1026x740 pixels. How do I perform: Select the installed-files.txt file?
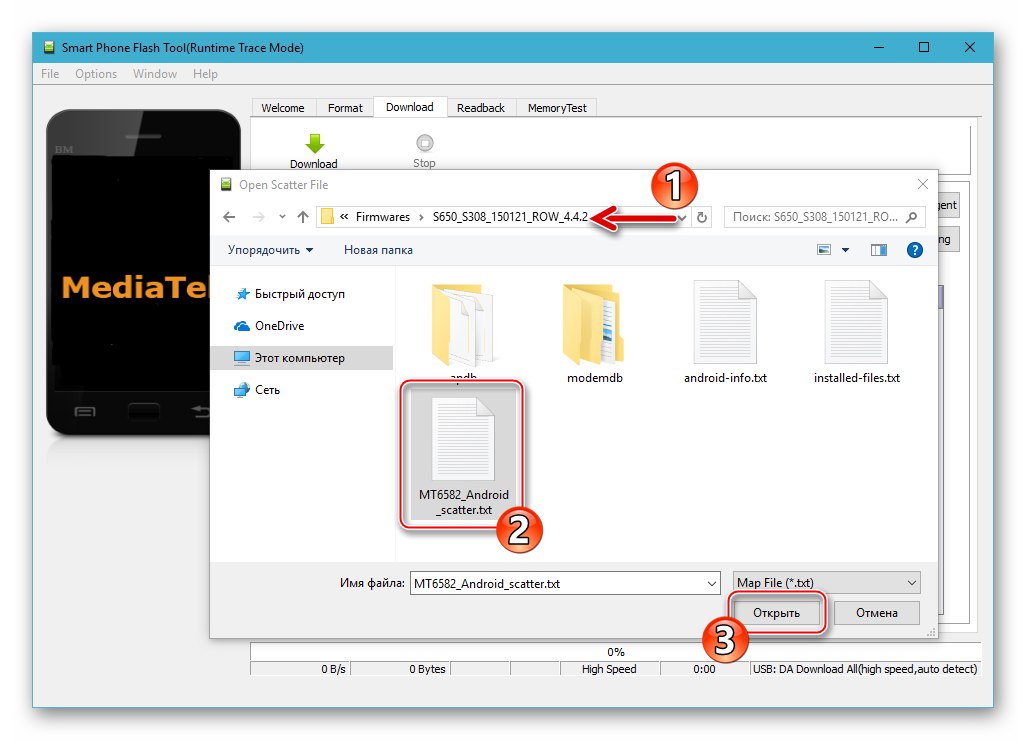(857, 333)
